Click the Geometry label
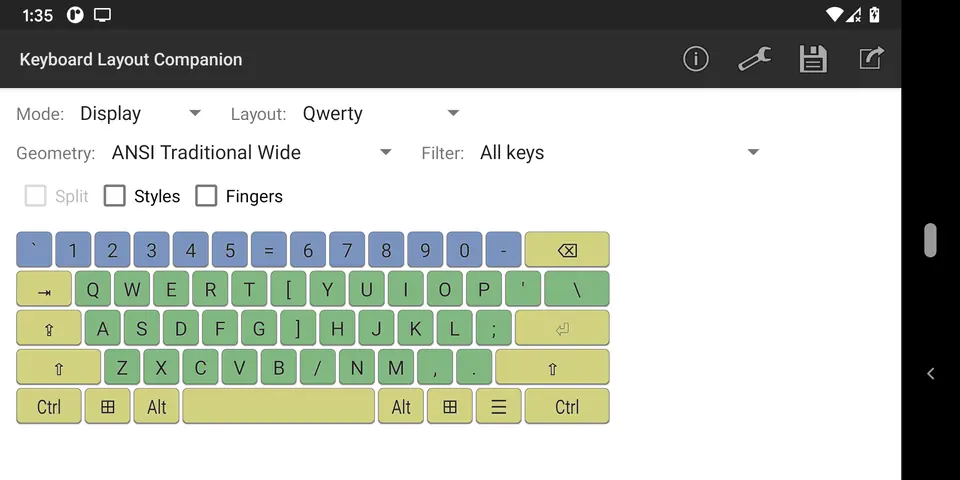This screenshot has height=480, width=960. click(56, 154)
